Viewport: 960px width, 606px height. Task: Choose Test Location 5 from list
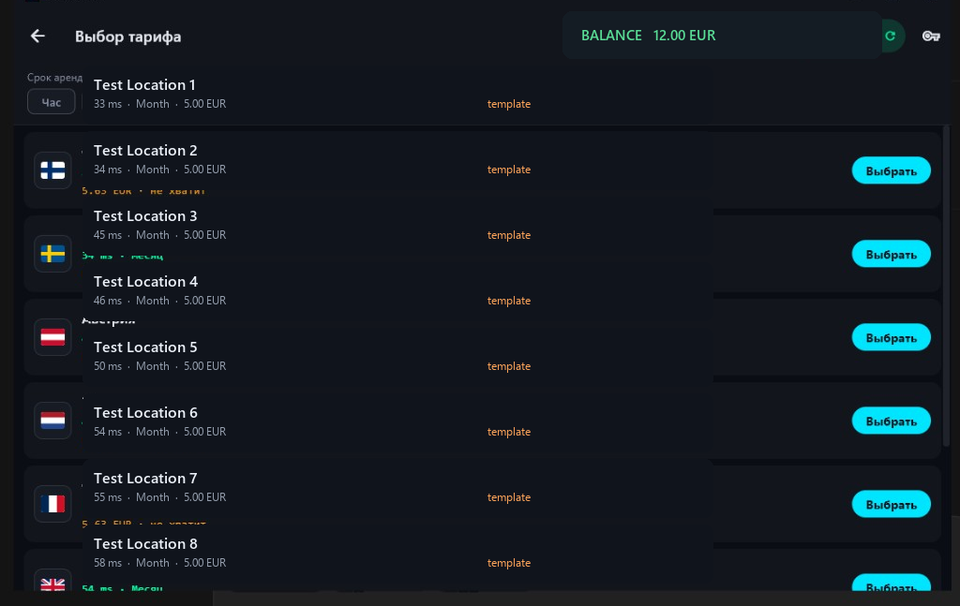398,356
